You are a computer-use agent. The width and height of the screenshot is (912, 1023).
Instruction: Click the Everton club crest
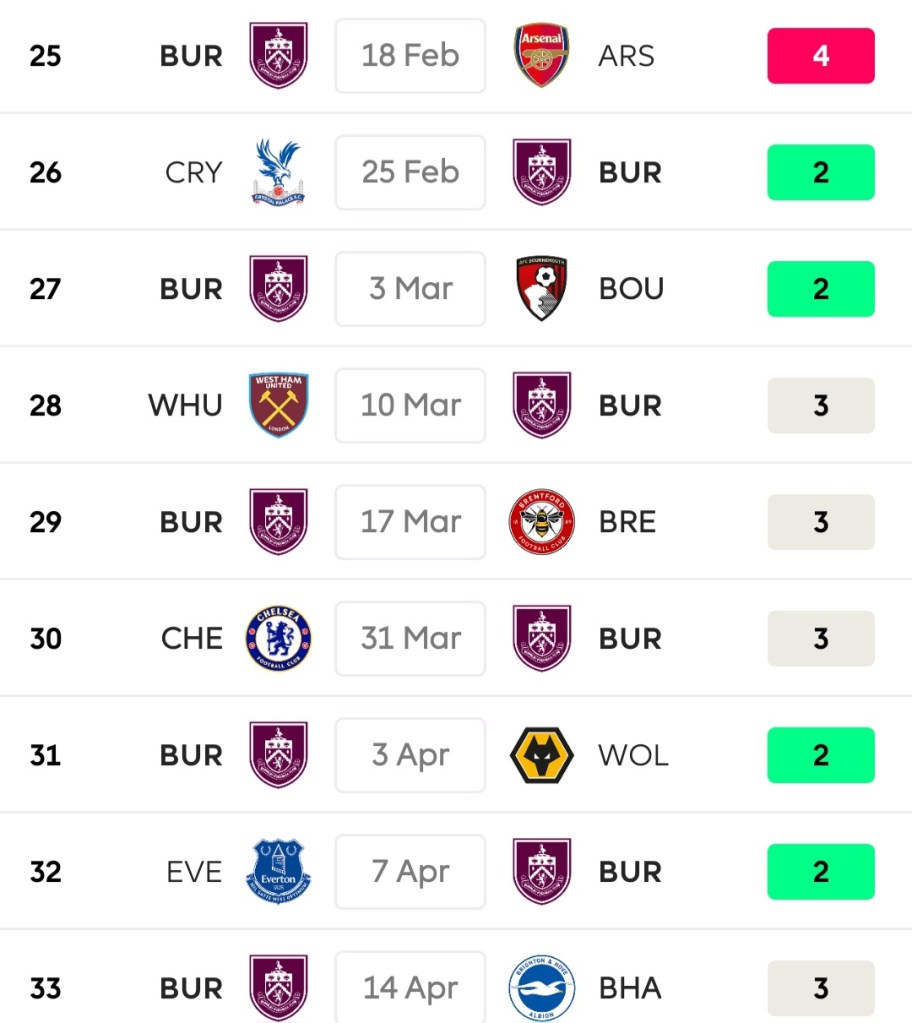(x=278, y=871)
